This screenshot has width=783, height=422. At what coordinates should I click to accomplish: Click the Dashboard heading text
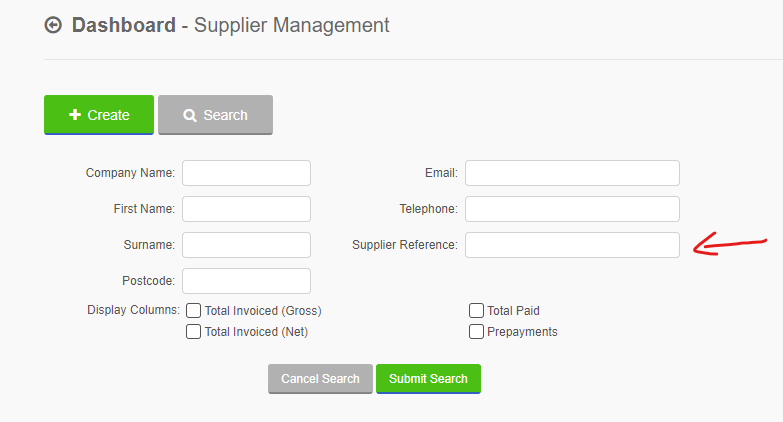pyautogui.click(x=124, y=25)
